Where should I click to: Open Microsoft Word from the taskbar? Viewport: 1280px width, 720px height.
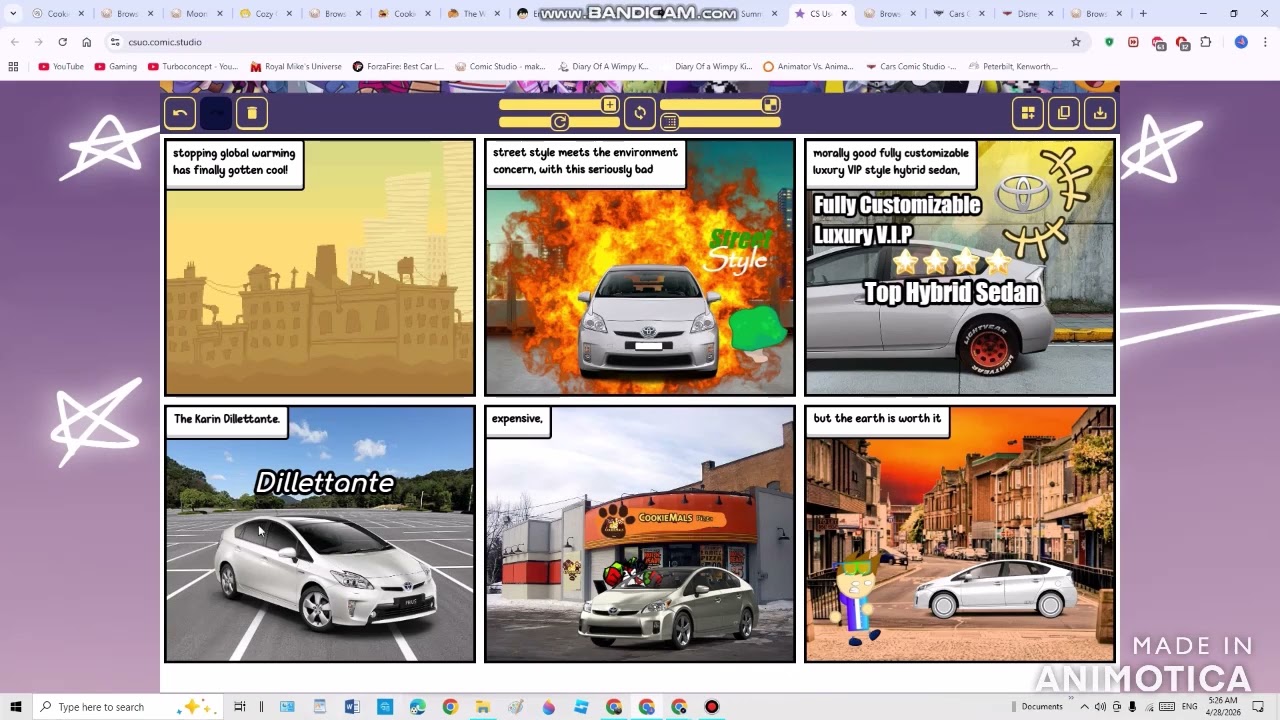click(352, 707)
